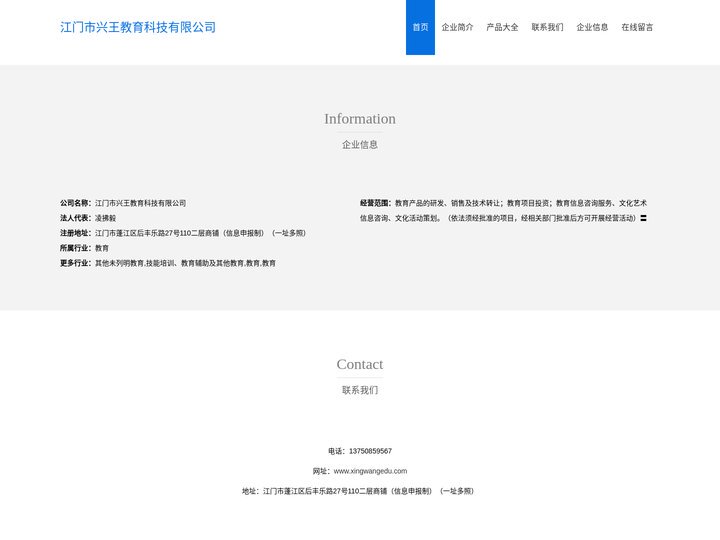This screenshot has width=720, height=540.
Task: Click the 所属行业 label
Action: [76, 248]
